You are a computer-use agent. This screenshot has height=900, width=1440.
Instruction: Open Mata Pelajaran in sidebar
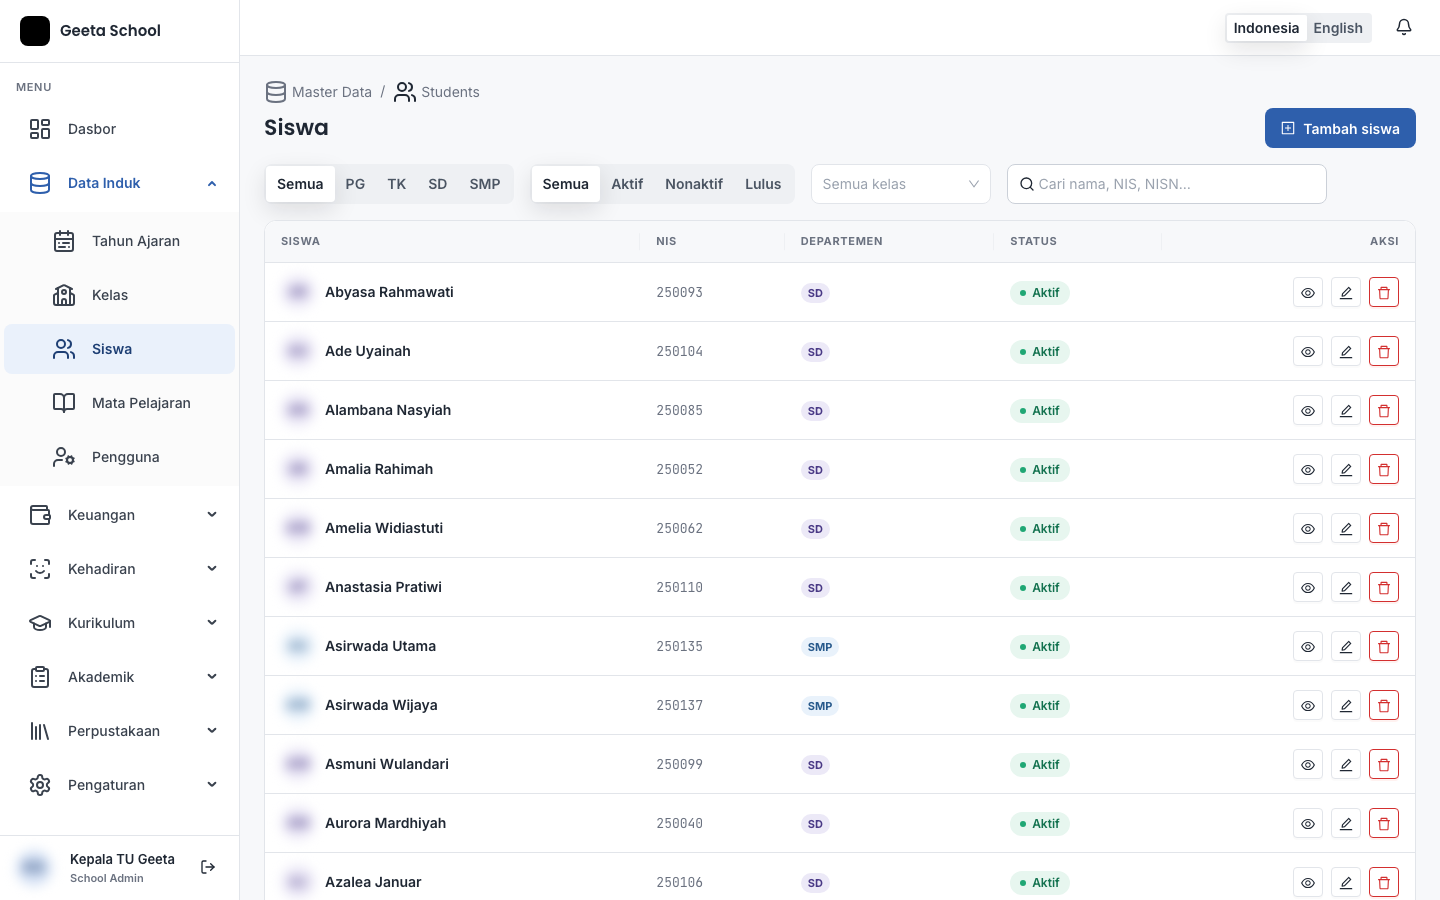[120, 403]
